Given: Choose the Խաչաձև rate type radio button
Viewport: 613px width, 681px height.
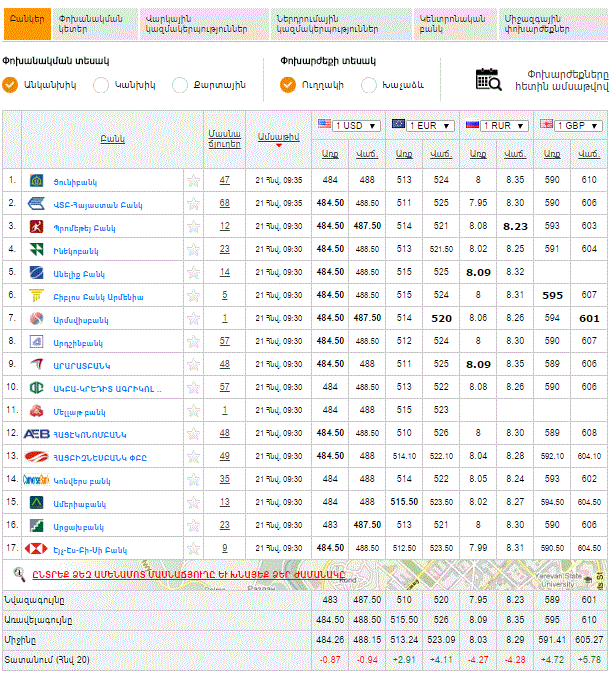Looking at the screenshot, I should [x=369, y=85].
